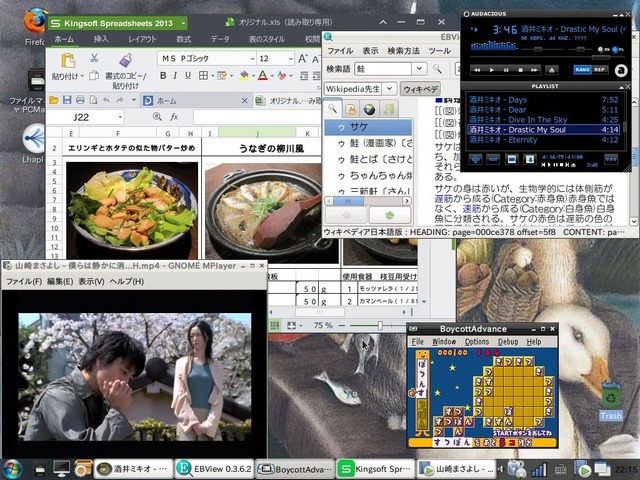Click the undo arrow icon
The height and width of the screenshot is (480, 640).
107,100
